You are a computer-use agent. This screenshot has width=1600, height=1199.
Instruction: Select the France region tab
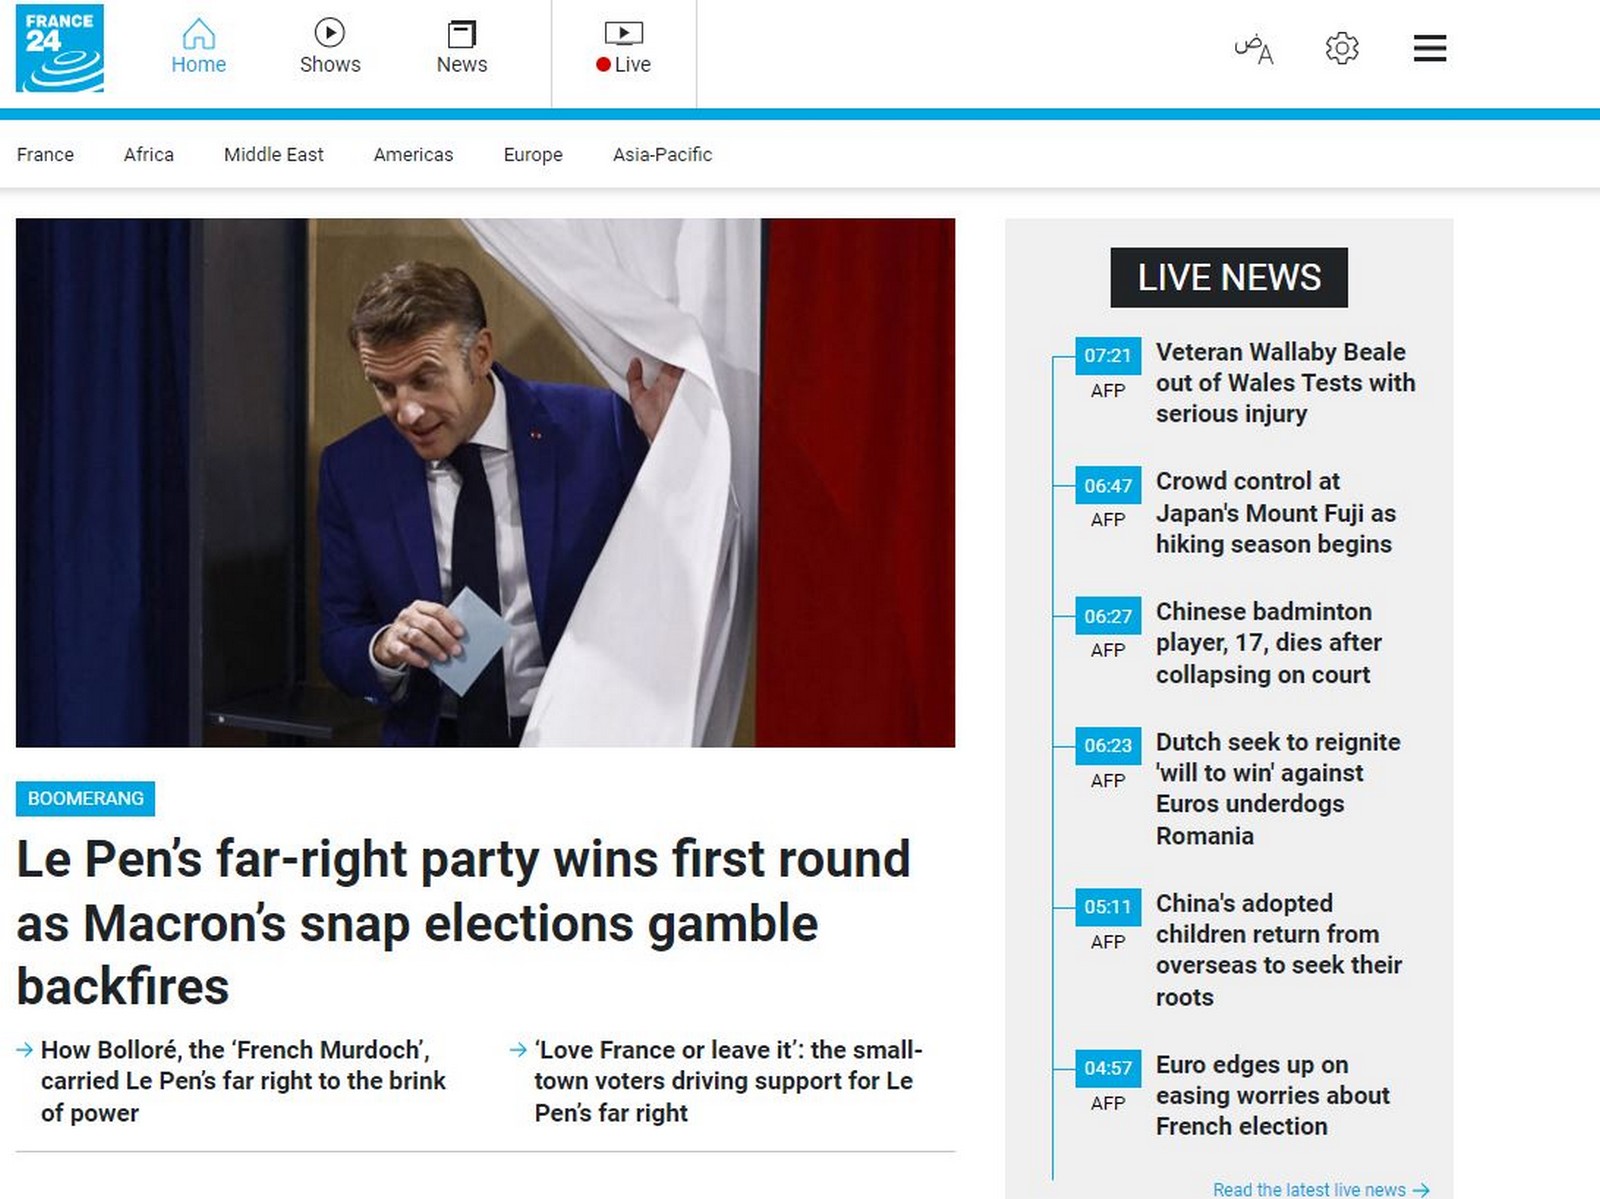(x=45, y=154)
